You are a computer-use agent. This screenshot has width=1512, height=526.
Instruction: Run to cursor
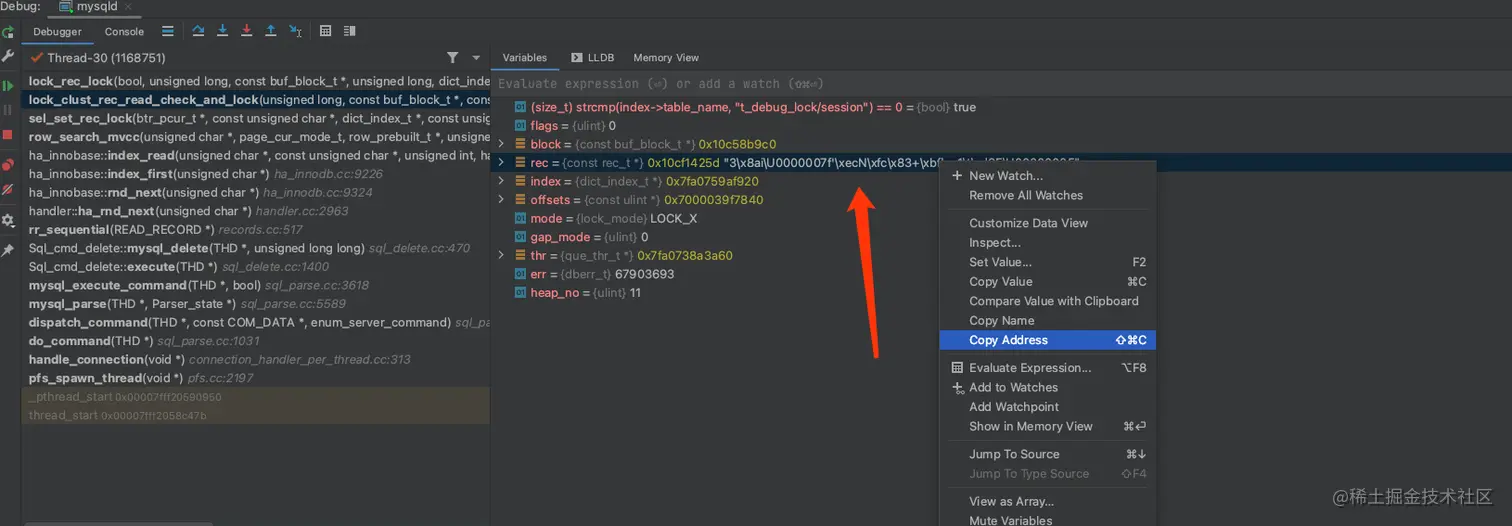[x=296, y=31]
